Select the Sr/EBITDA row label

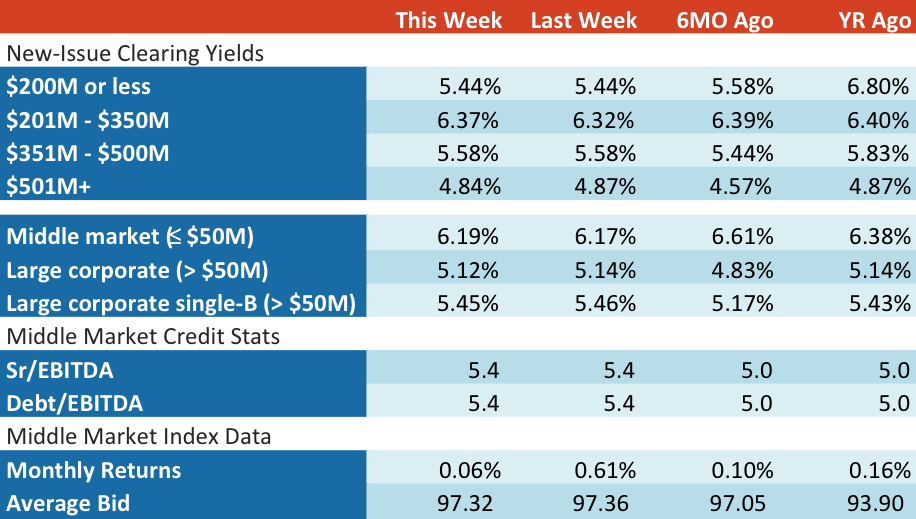pyautogui.click(x=60, y=371)
